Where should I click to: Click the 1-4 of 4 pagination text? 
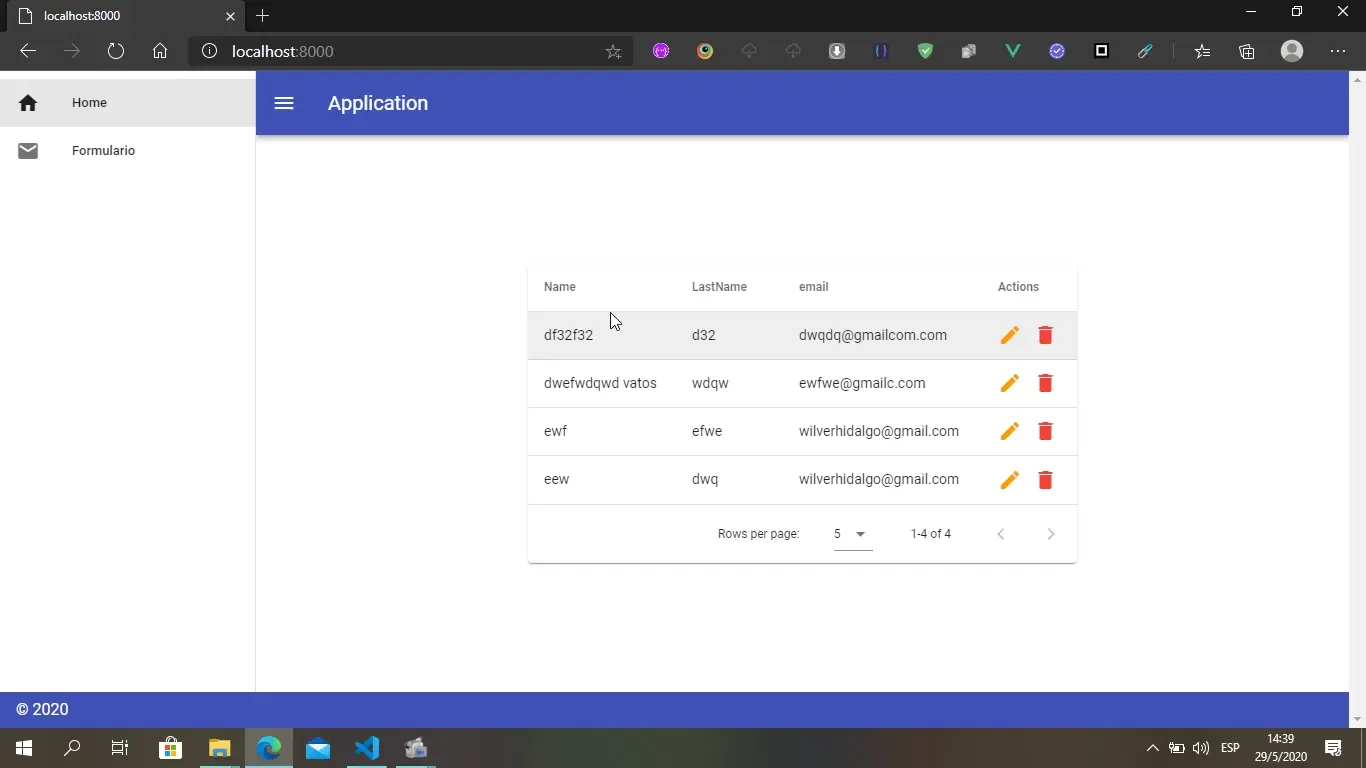(931, 534)
